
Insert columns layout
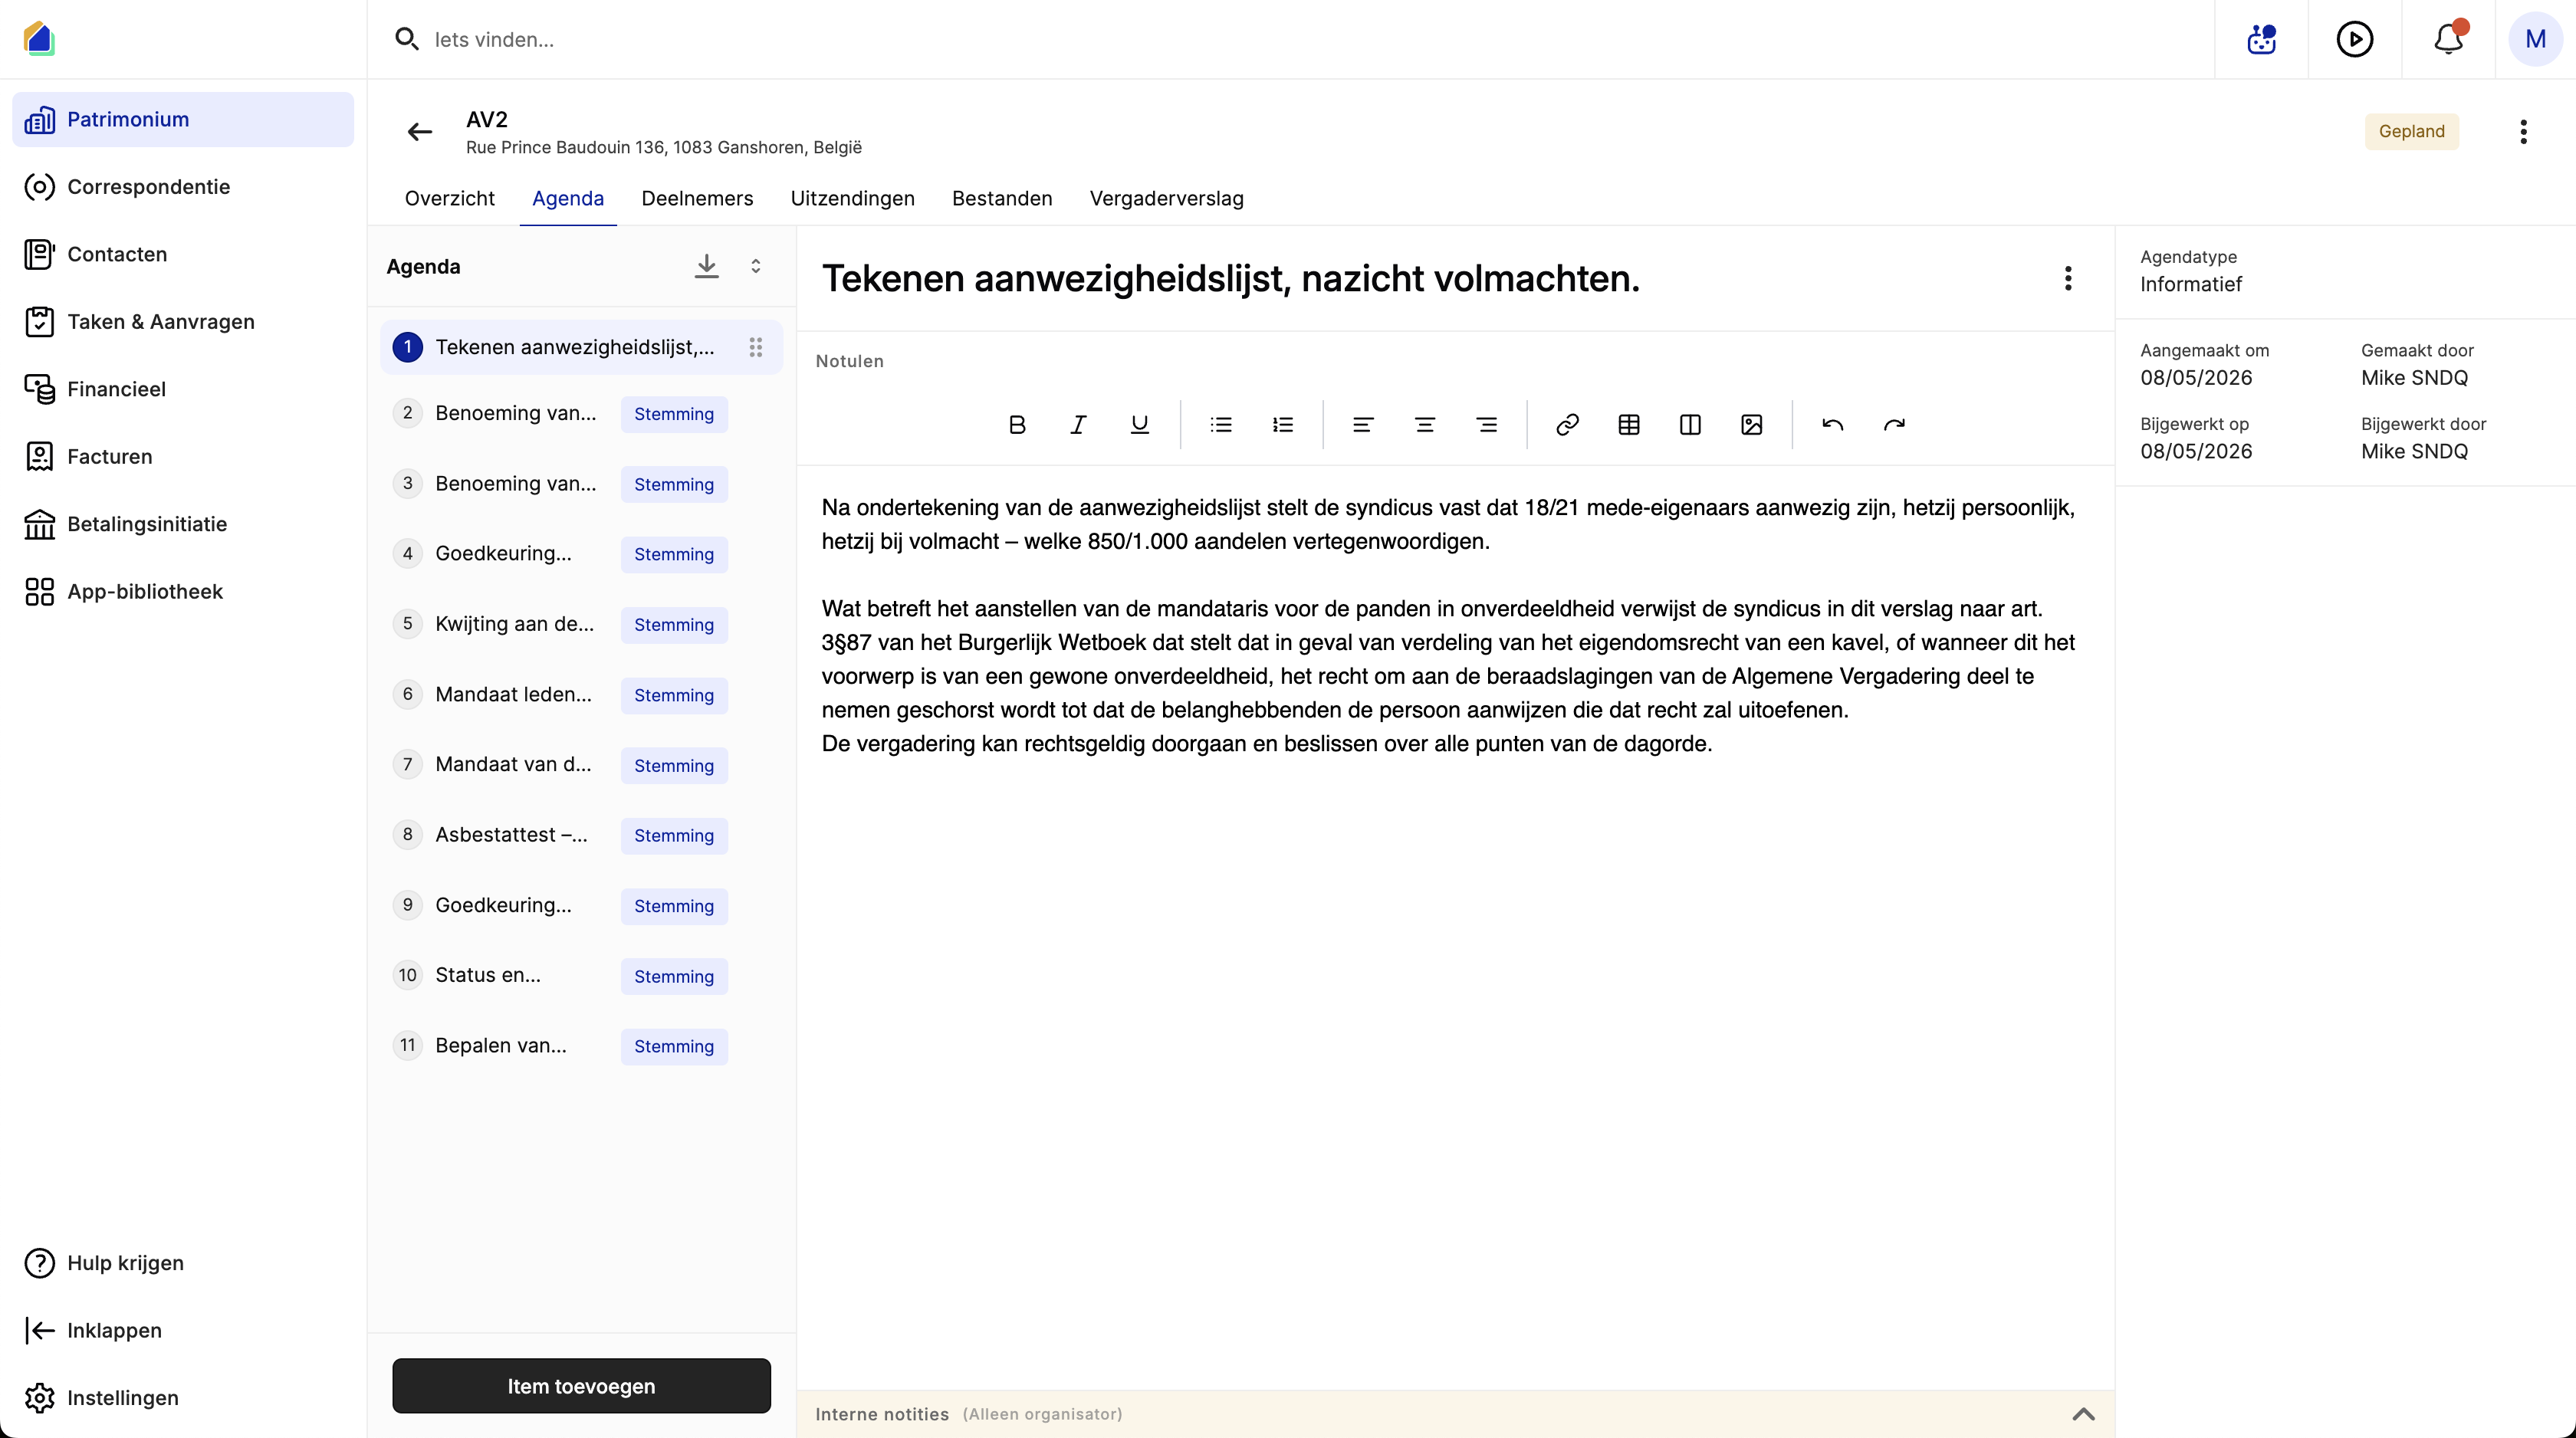1690,425
